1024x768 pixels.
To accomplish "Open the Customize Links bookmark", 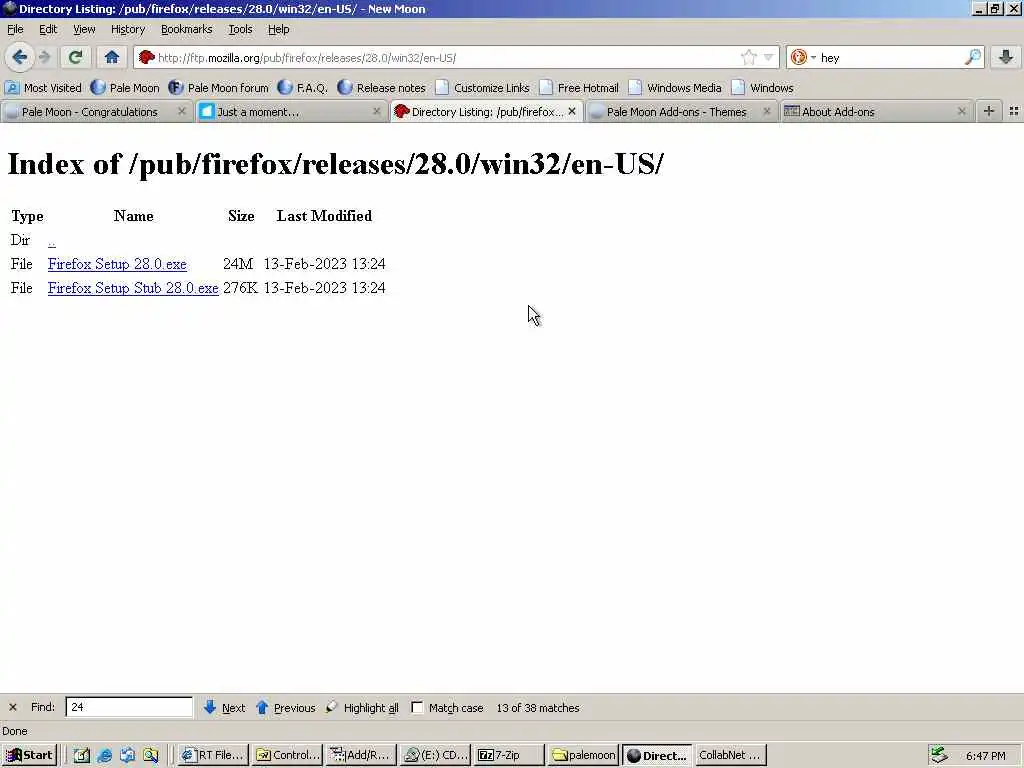I will pyautogui.click(x=483, y=88).
